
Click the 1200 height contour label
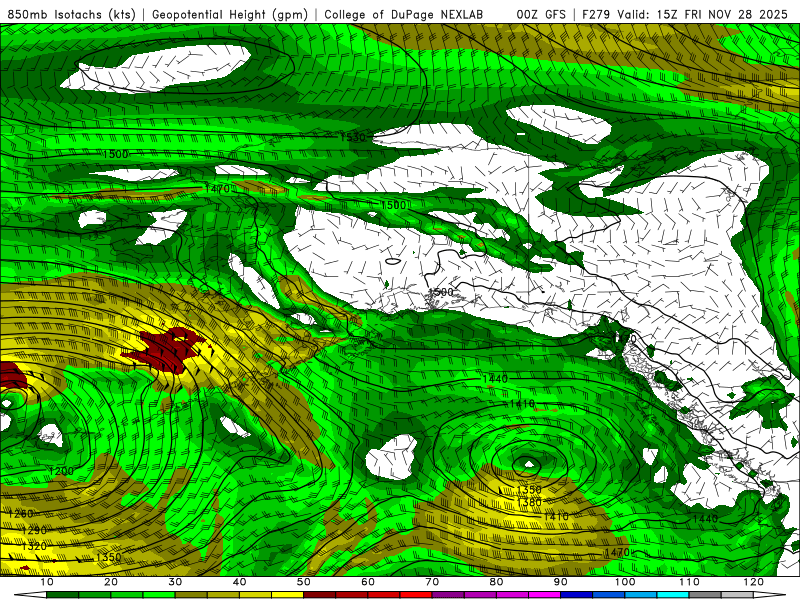point(61,471)
